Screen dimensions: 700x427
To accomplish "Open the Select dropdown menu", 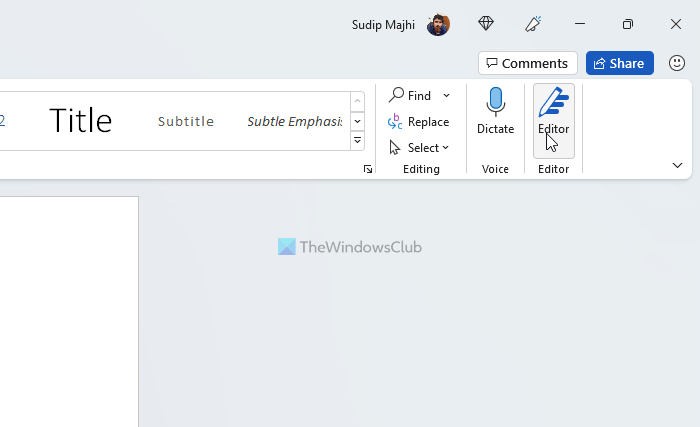I will tap(445, 148).
